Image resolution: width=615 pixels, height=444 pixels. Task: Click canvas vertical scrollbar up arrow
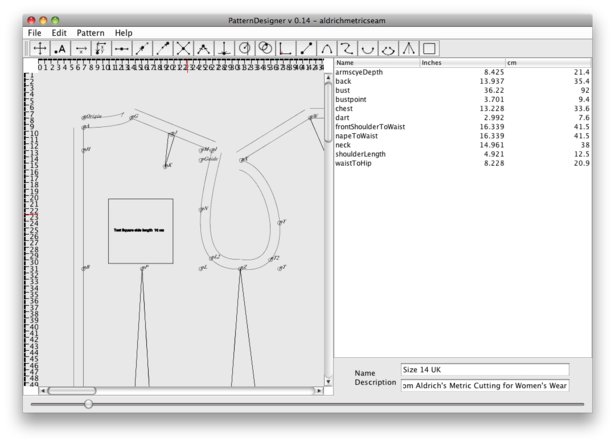click(328, 78)
